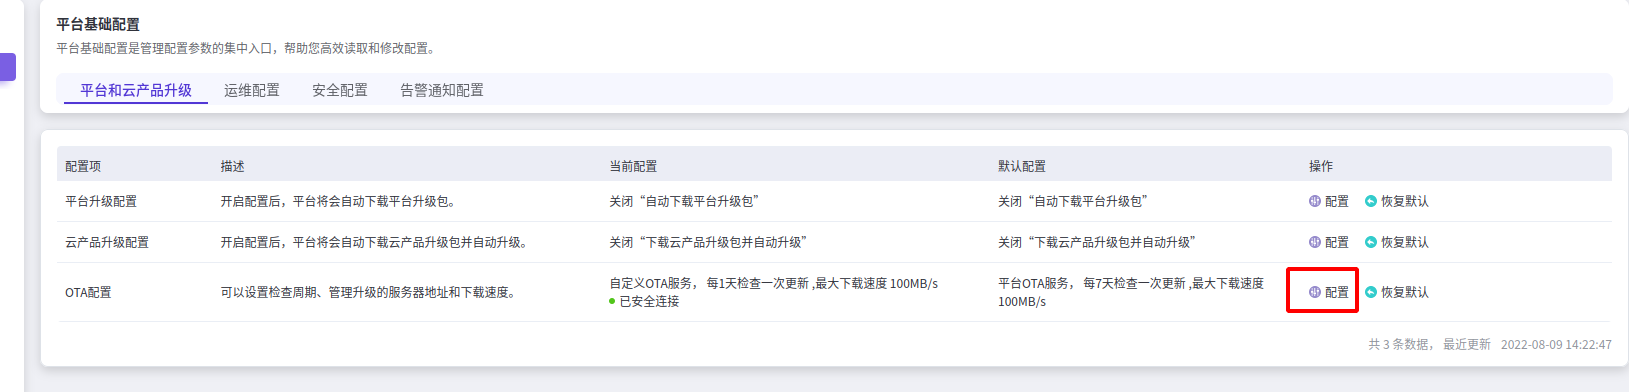Screen dimensions: 1629x392
Task: Select the 配置 link in OTA配置 row
Action: pos(1337,292)
